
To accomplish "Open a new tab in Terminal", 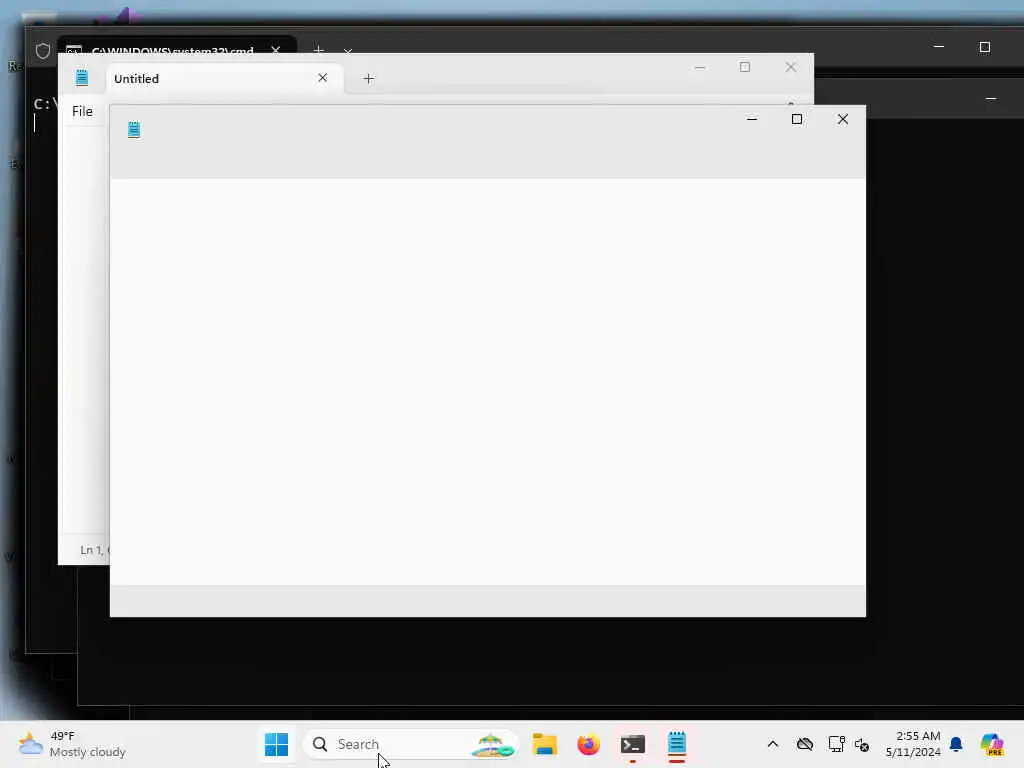I will click(x=318, y=49).
